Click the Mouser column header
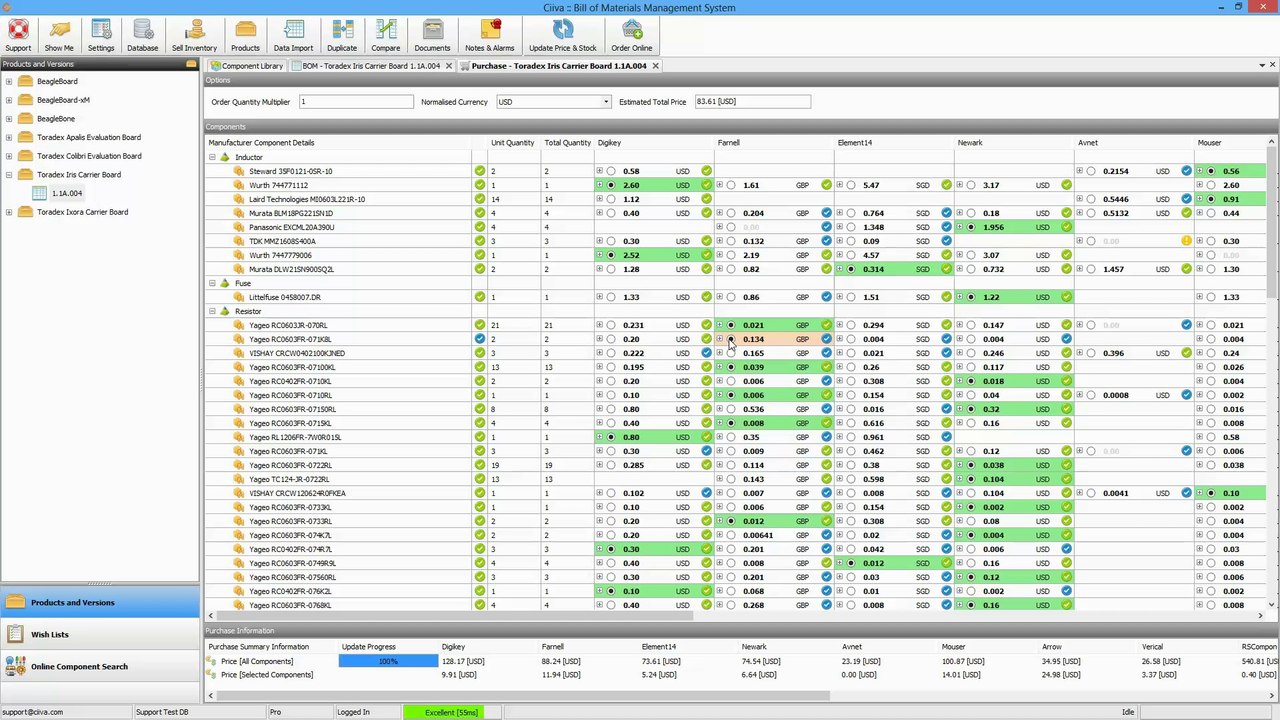 coord(1230,143)
